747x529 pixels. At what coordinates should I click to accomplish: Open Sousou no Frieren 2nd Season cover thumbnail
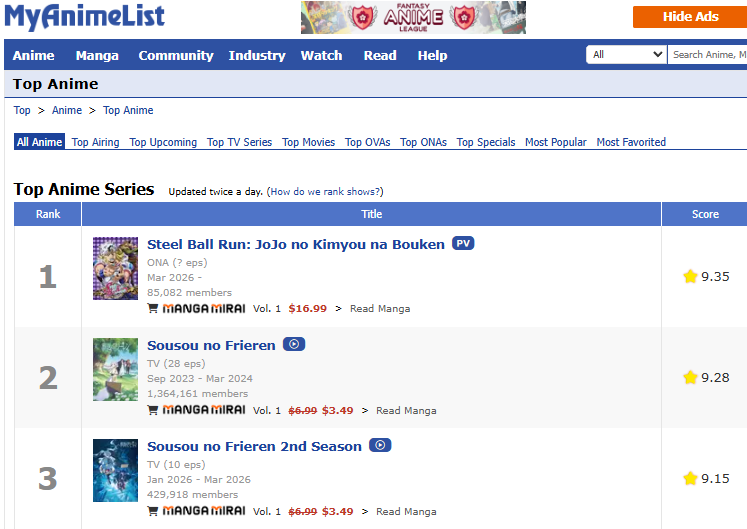[115, 470]
